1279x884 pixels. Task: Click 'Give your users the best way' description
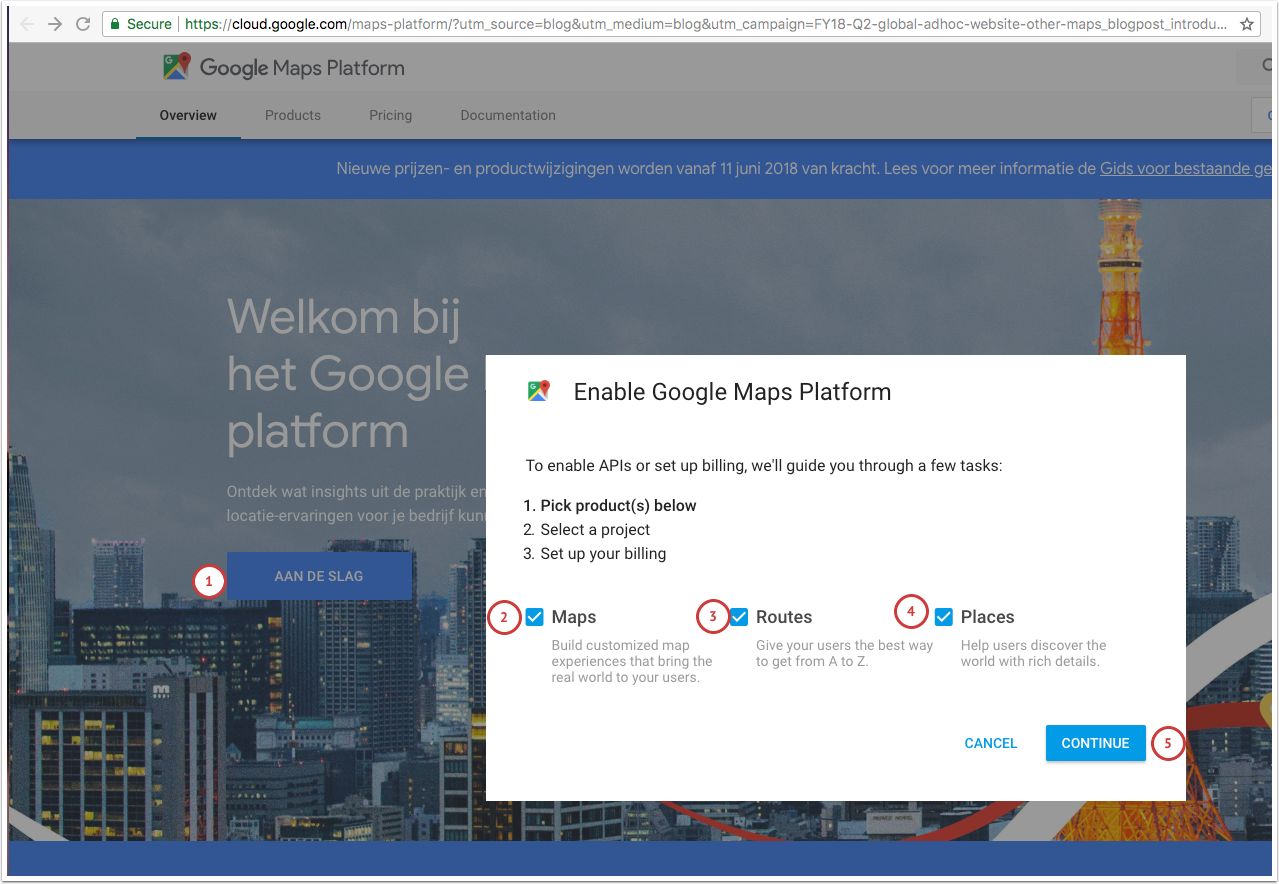844,653
